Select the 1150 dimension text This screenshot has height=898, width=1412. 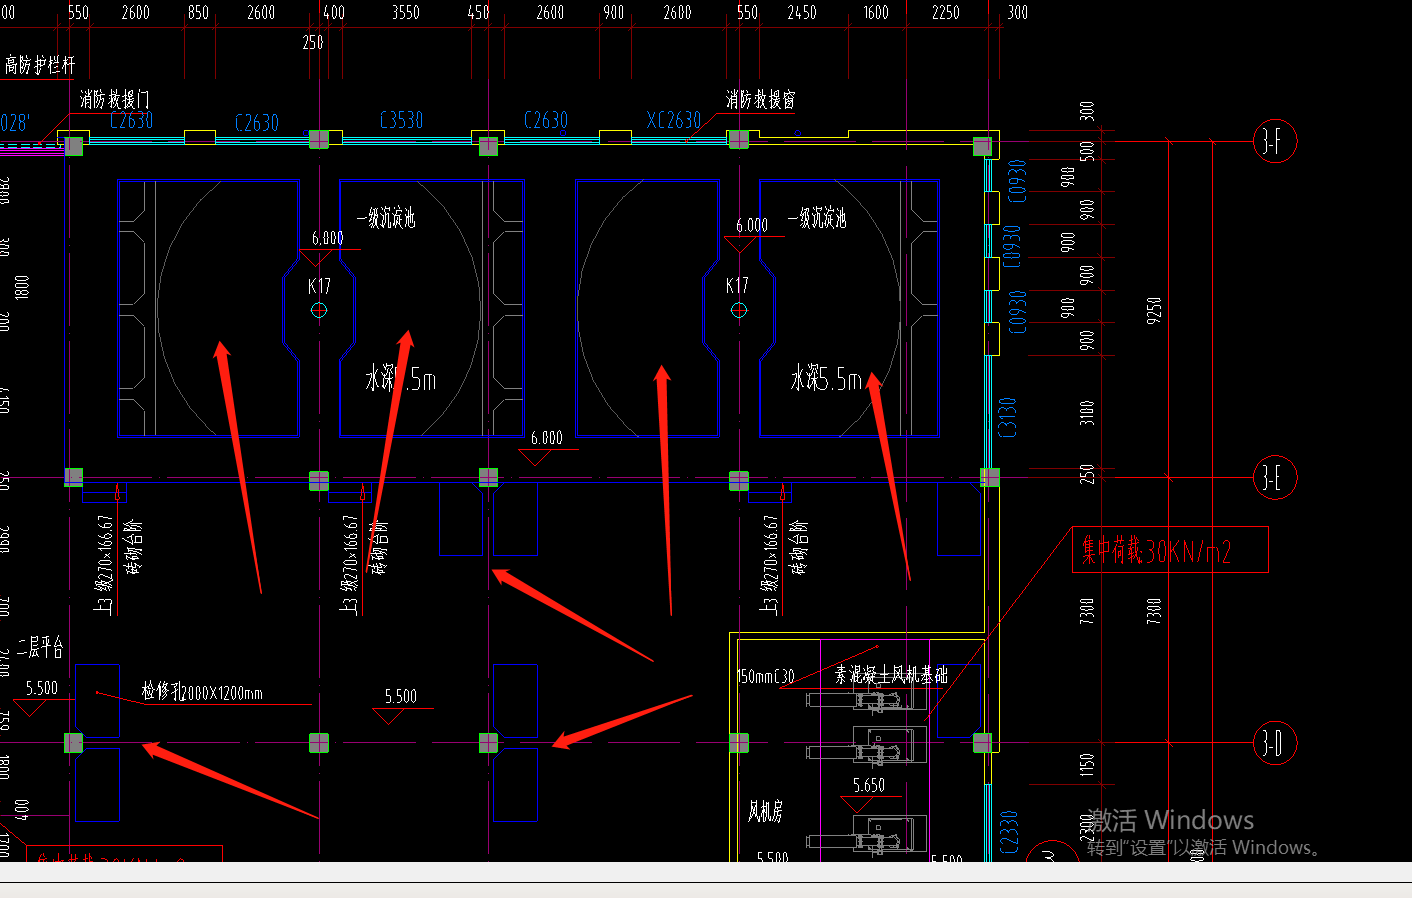coord(1088,765)
